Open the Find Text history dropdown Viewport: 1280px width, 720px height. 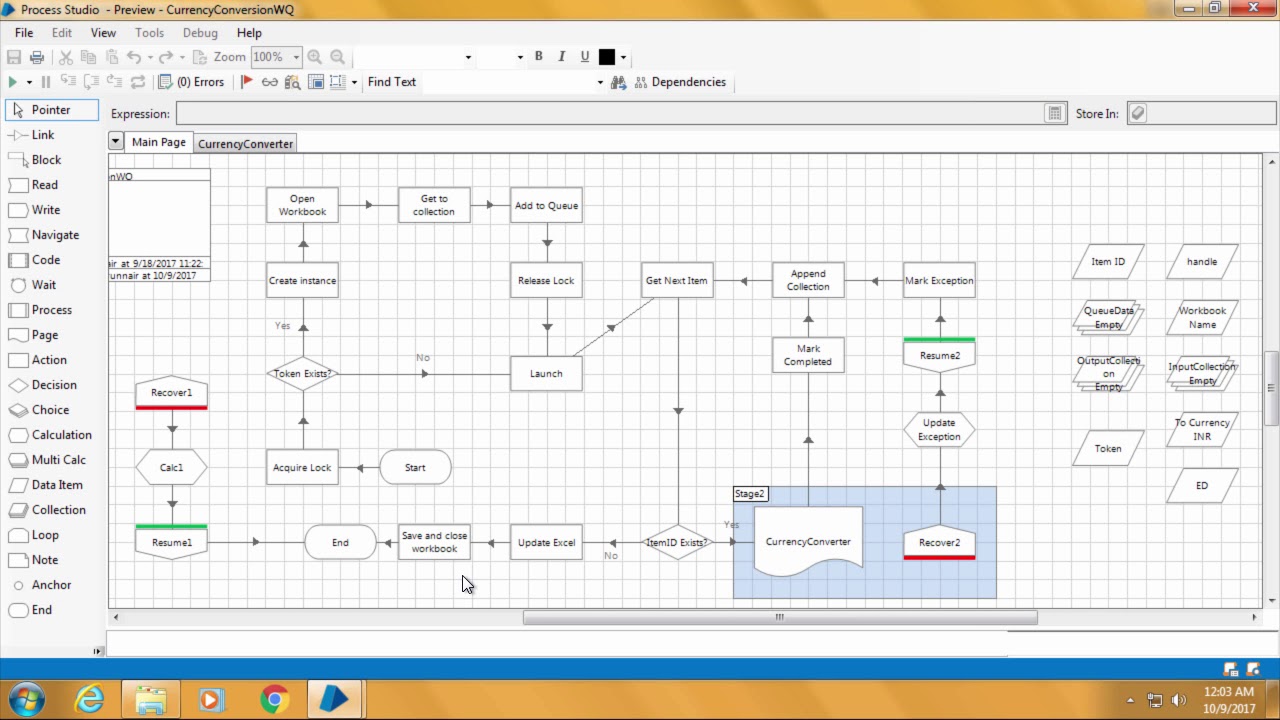[600, 82]
